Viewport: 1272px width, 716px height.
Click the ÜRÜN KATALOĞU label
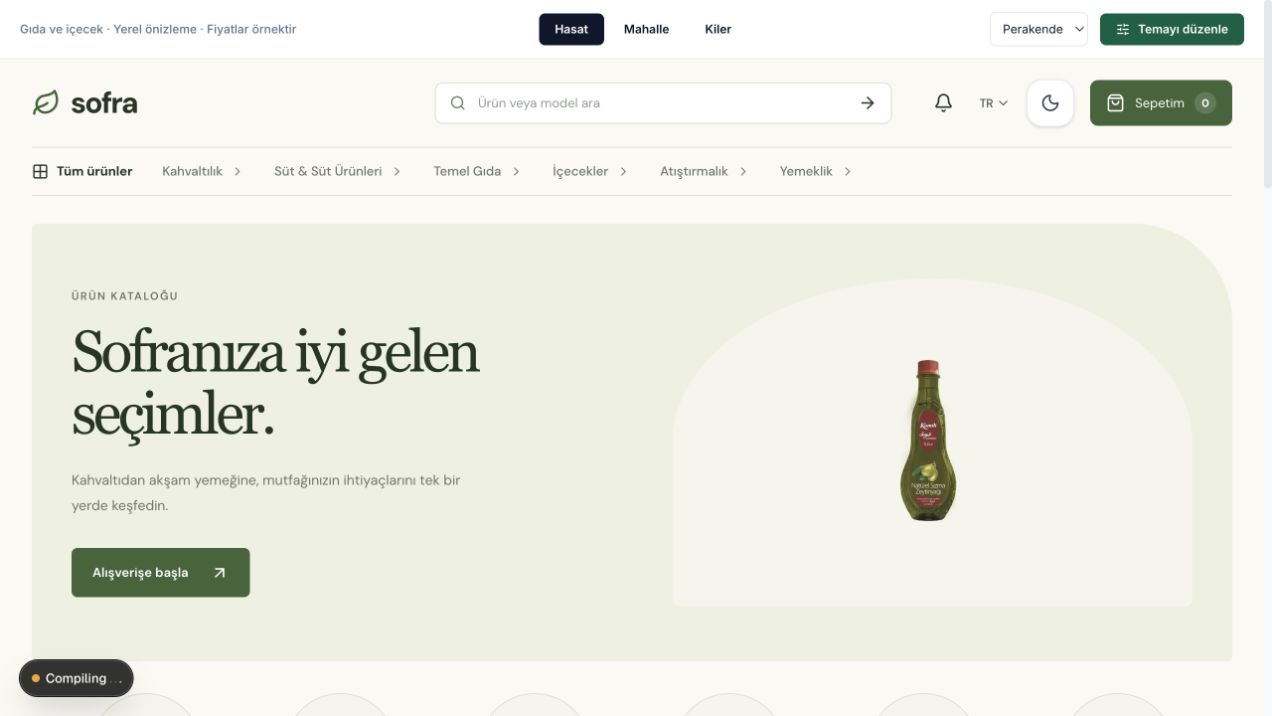[125, 296]
